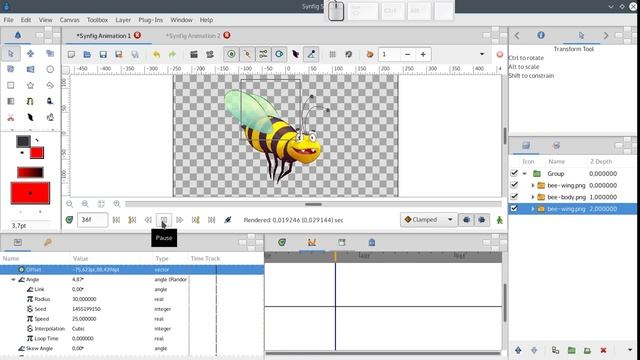Toggle grid snapping

348,54
